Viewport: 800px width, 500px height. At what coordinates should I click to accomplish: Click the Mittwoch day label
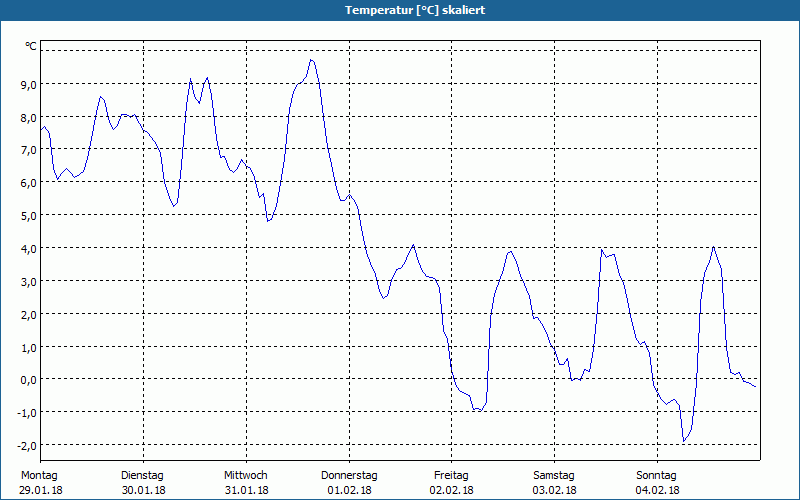[x=246, y=476]
